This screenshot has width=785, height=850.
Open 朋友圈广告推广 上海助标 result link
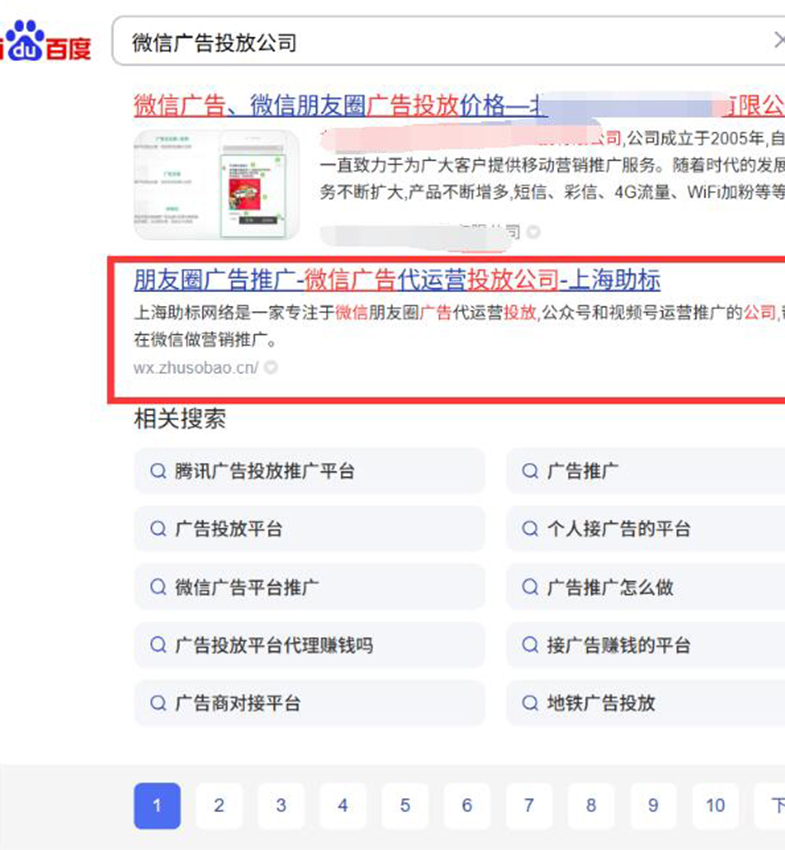pos(397,280)
